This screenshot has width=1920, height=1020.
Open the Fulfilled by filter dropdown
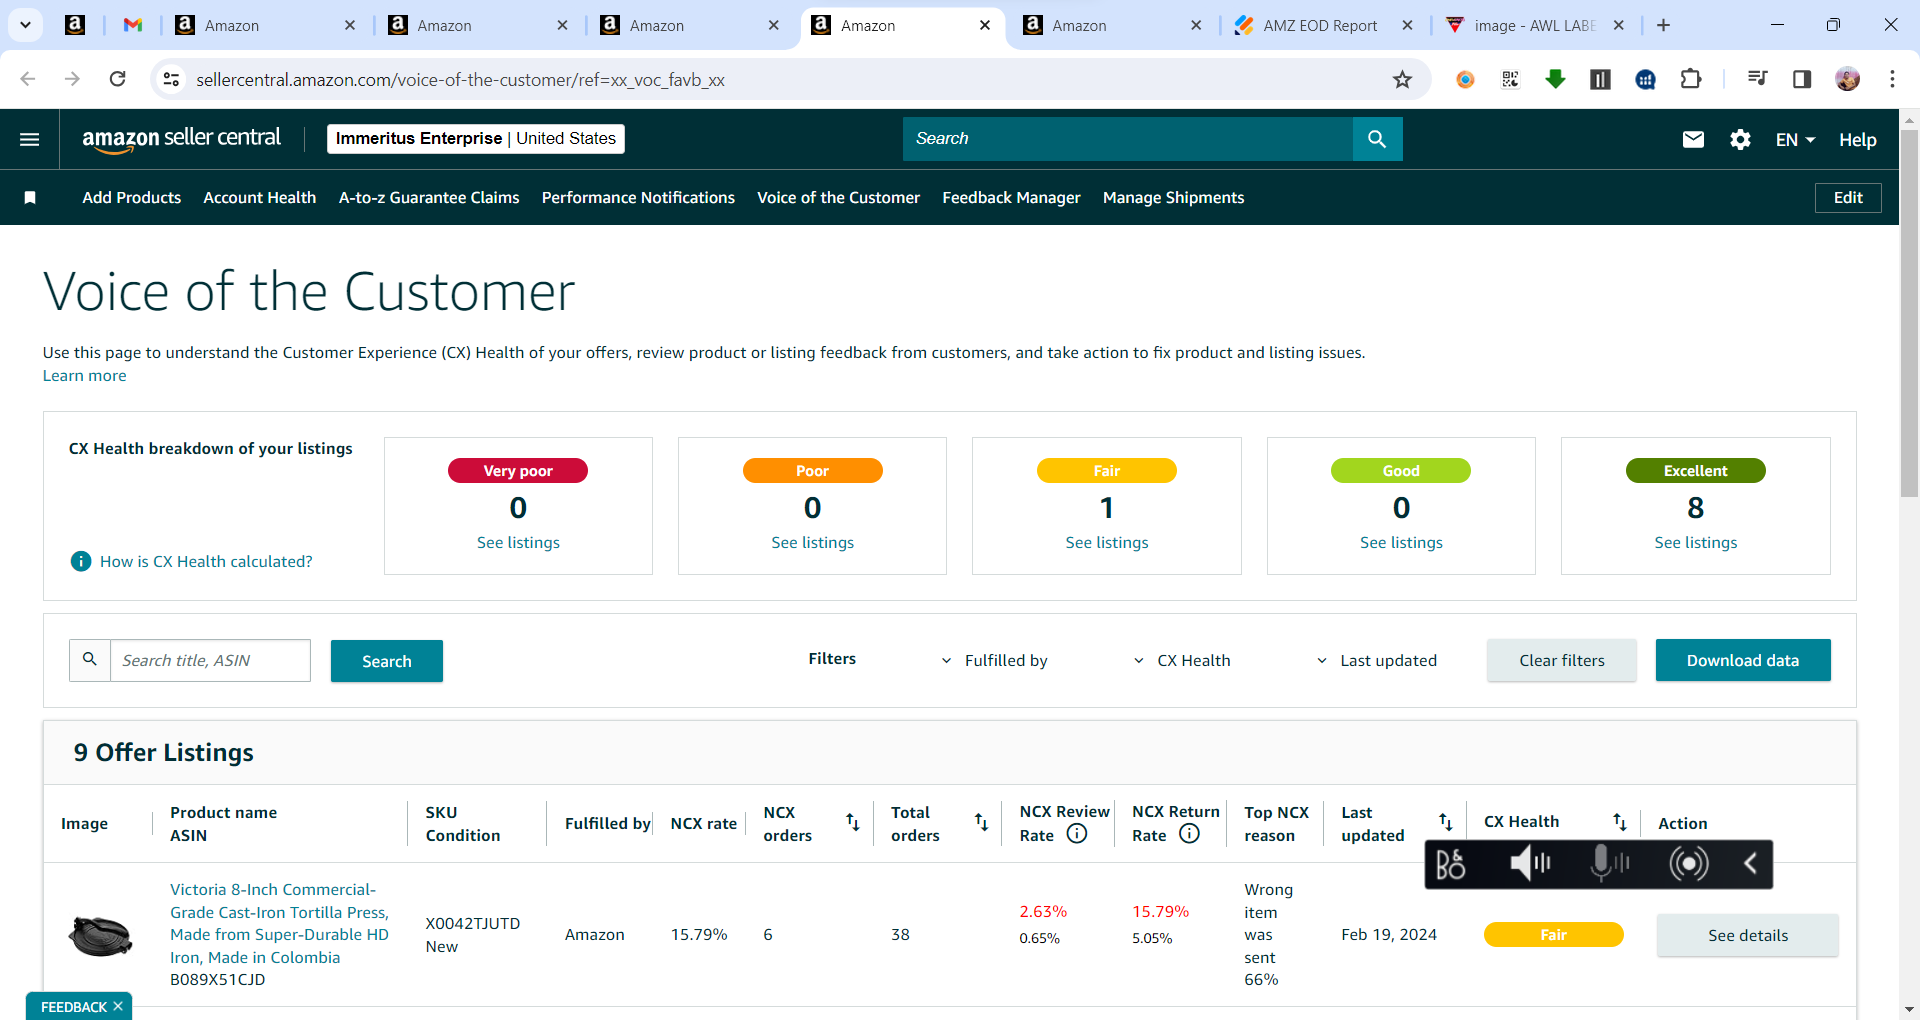[x=995, y=661]
